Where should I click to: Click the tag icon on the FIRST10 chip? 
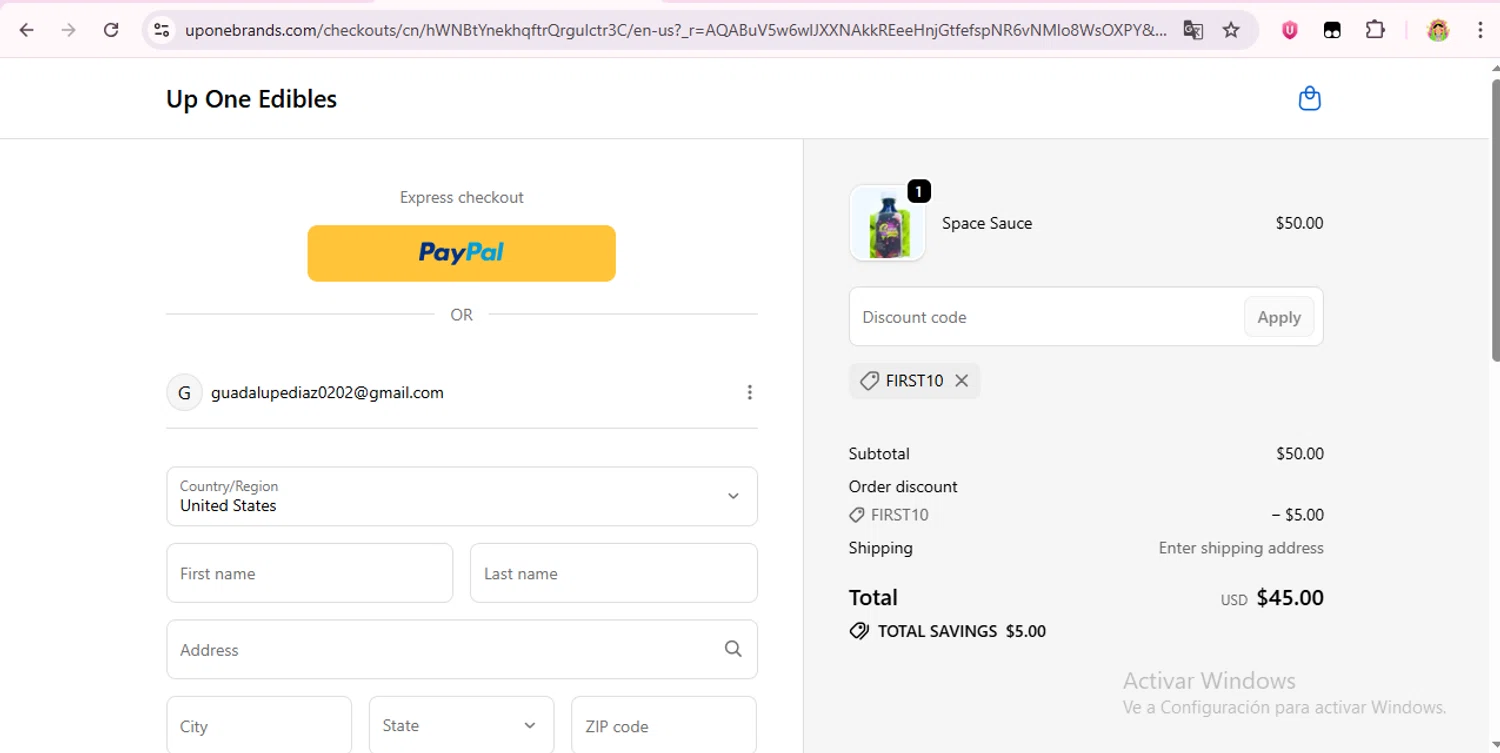(870, 380)
